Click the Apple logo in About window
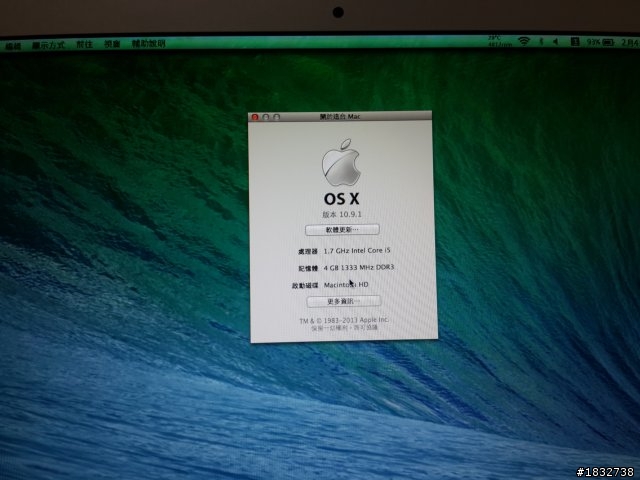The height and width of the screenshot is (480, 640). coord(341,162)
